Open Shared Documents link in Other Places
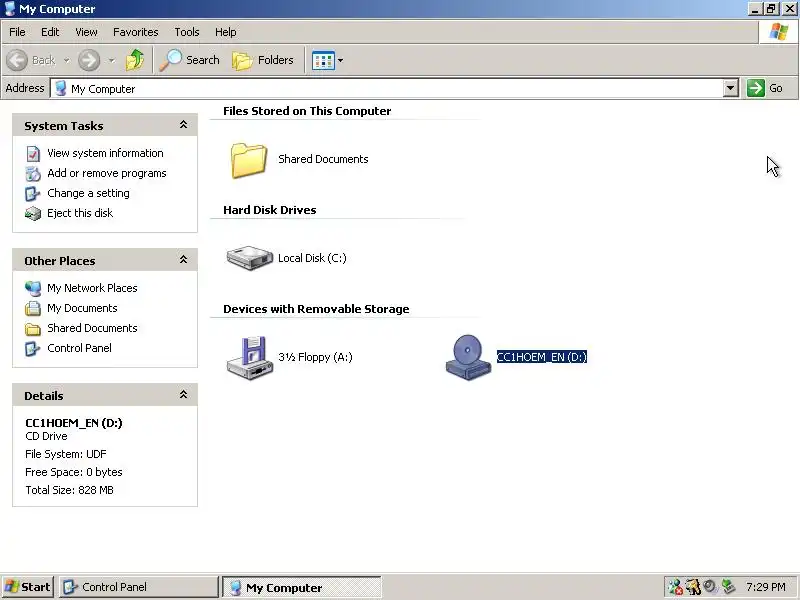 pos(92,328)
